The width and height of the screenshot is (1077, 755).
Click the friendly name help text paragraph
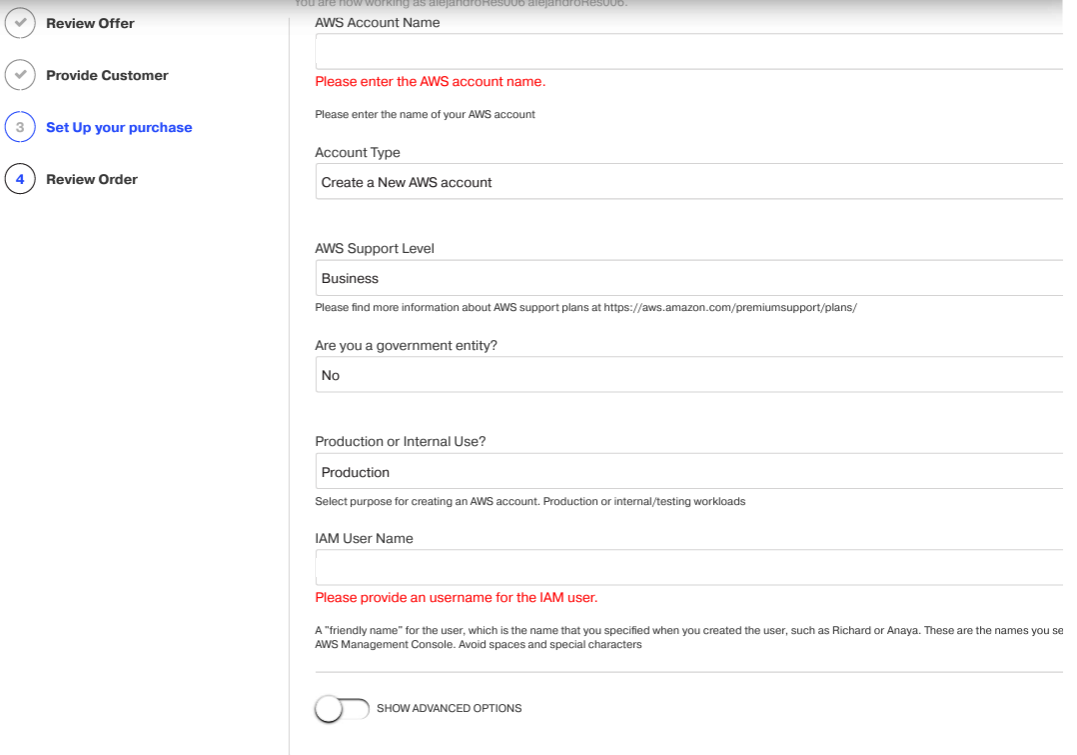pyautogui.click(x=689, y=638)
